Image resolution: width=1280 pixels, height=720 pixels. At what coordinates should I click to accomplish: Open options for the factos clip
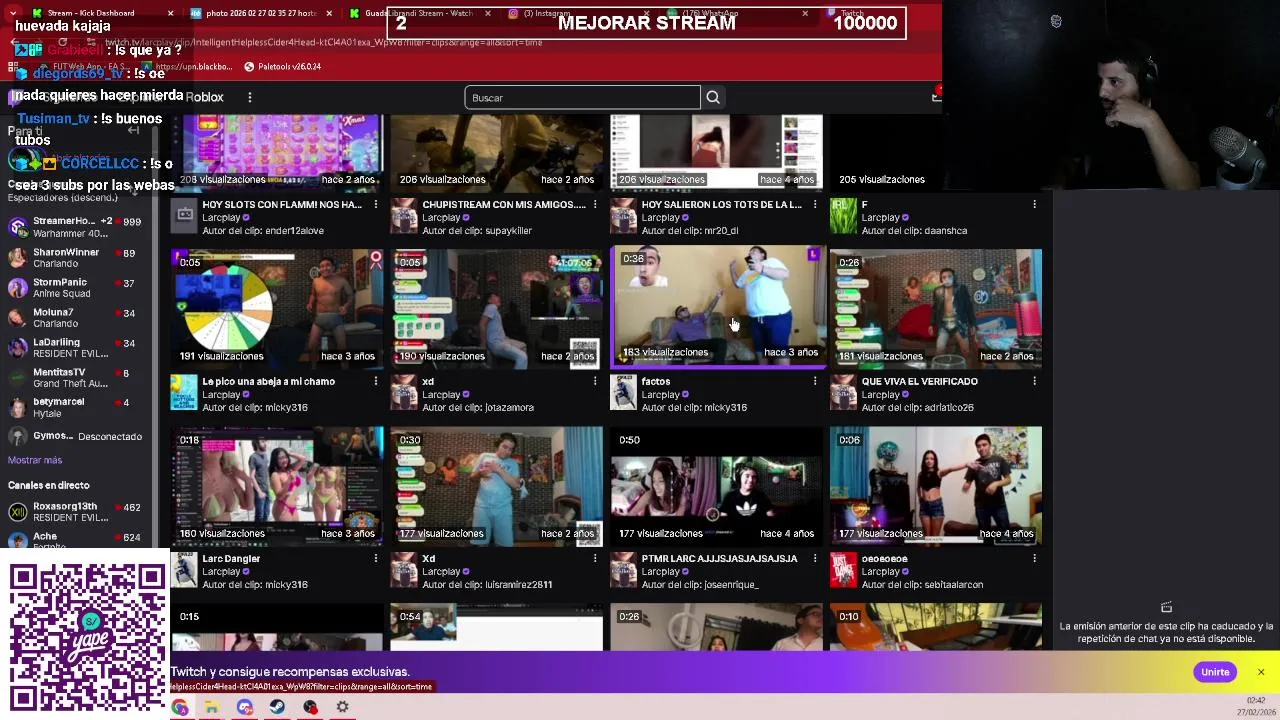tap(815, 381)
